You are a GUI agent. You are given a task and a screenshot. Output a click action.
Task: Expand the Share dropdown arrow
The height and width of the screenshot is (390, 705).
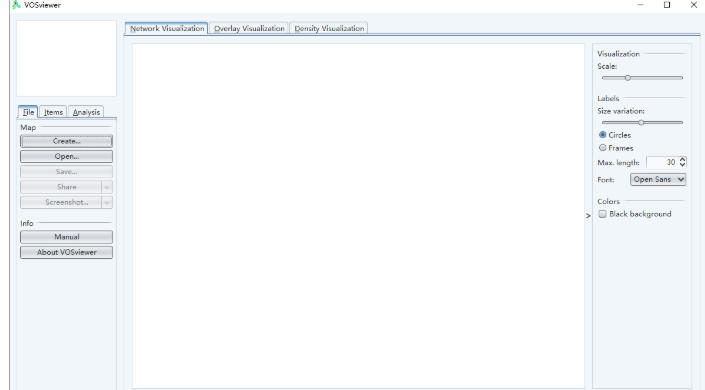tap(107, 187)
